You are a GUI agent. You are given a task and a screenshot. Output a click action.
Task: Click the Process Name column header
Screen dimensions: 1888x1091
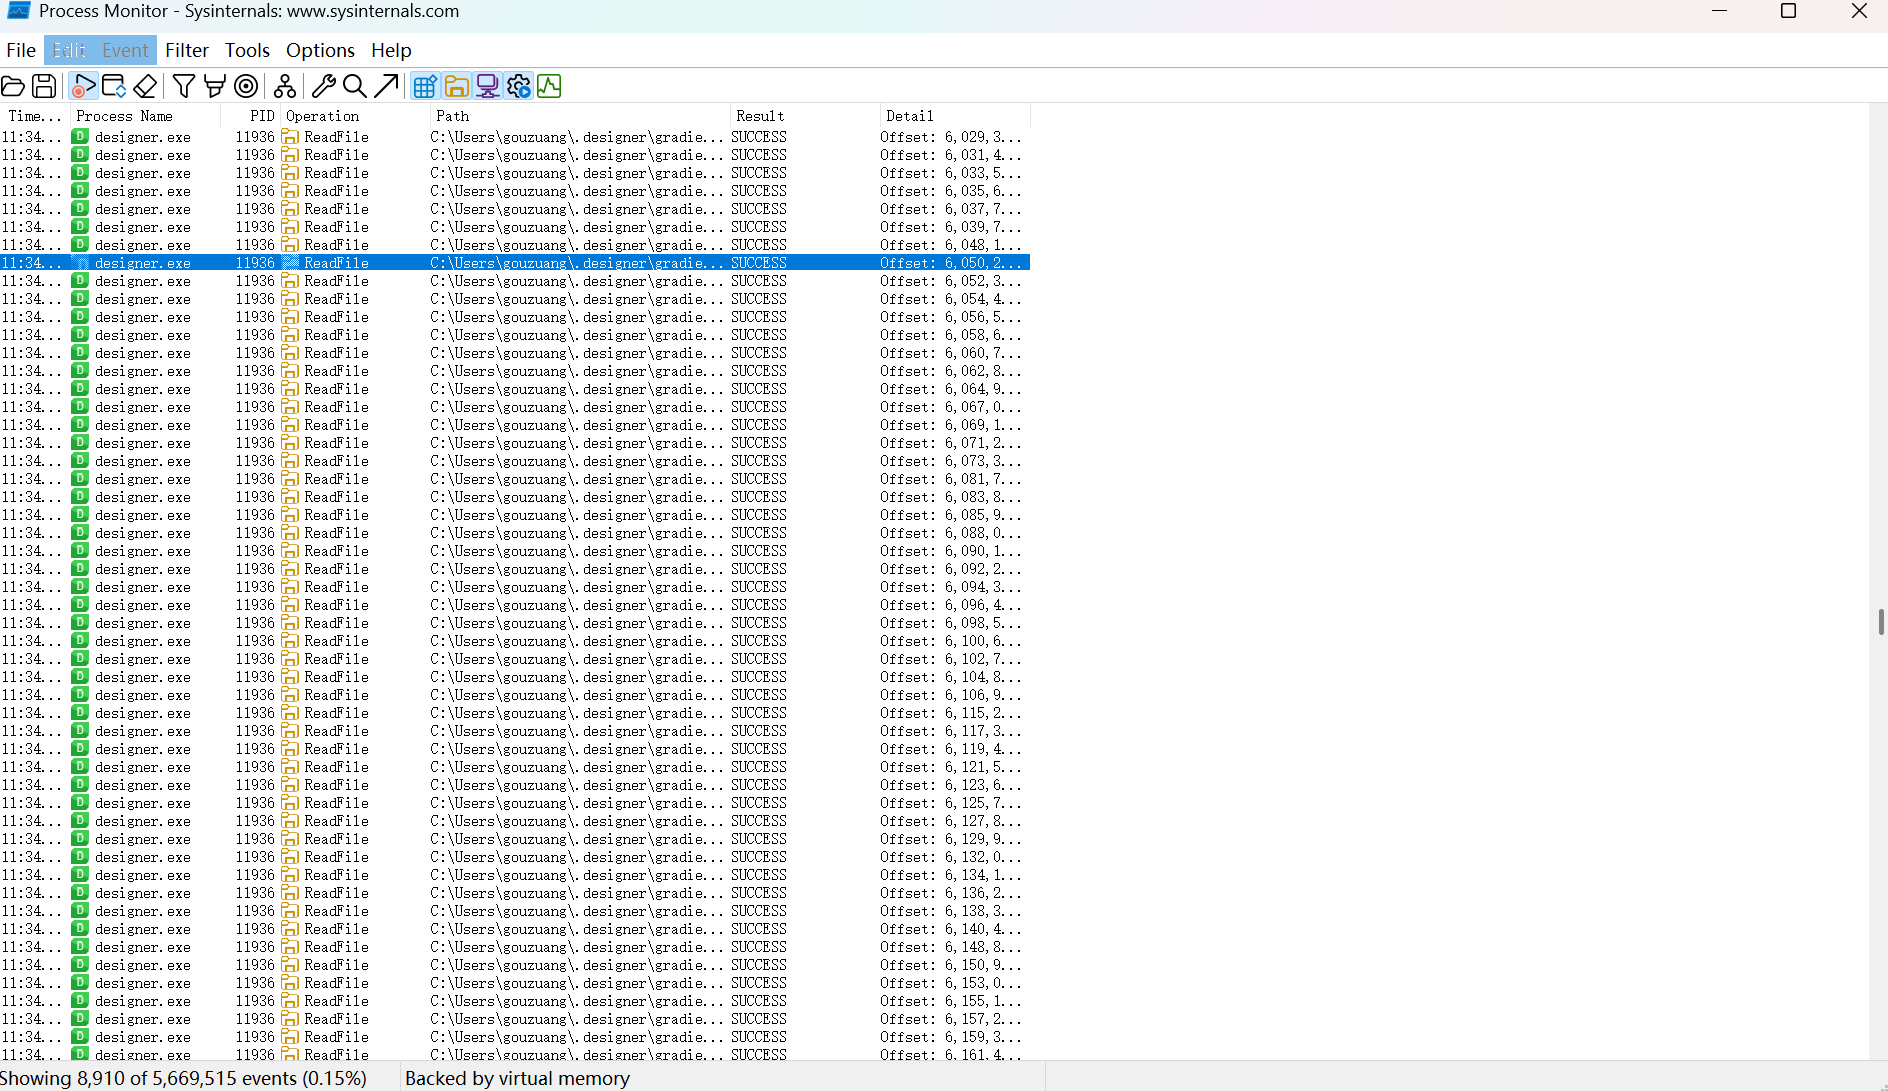click(125, 116)
